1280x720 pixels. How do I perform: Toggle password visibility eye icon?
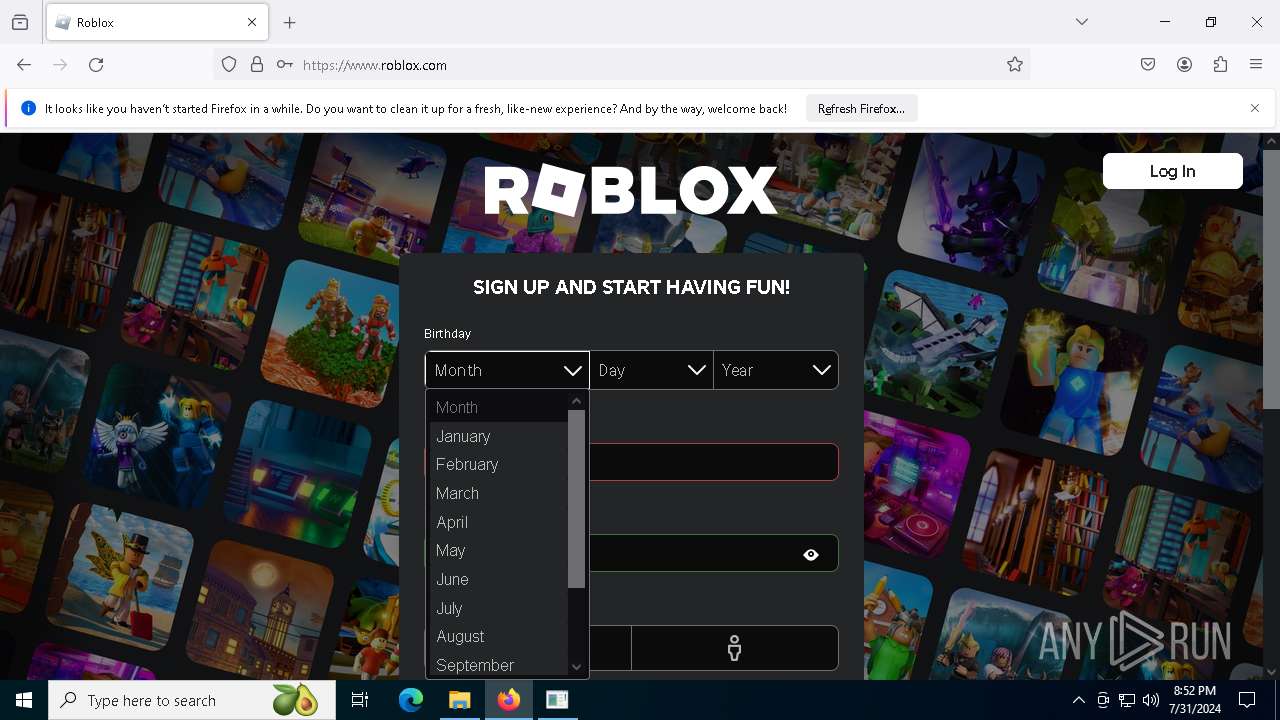point(811,554)
